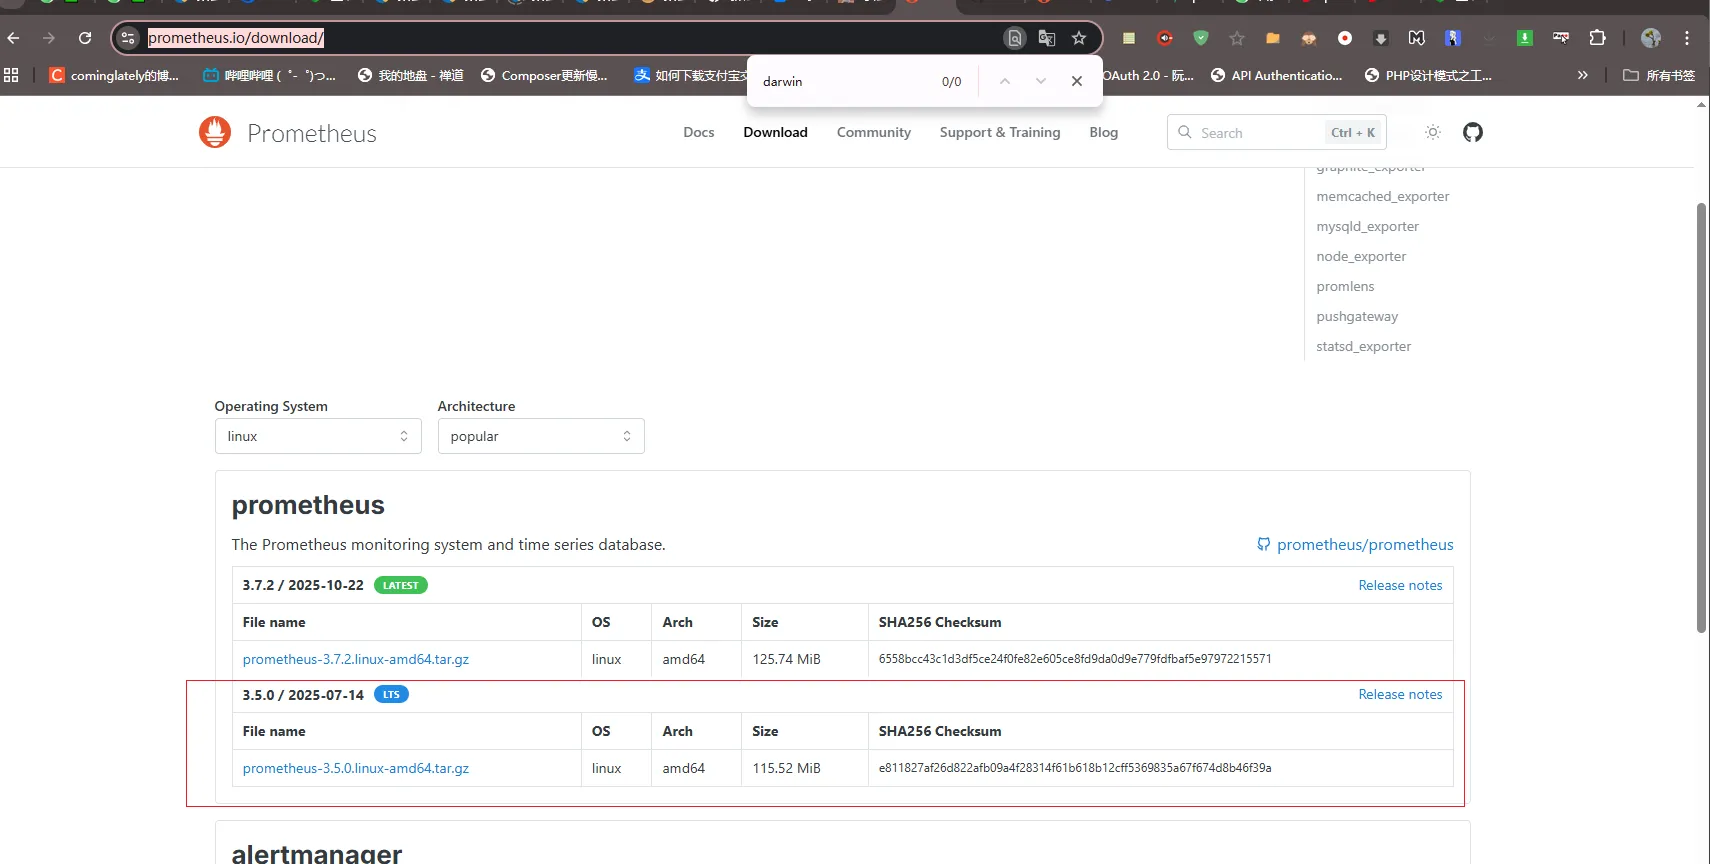1710x864 pixels.
Task: Open the Operating System dropdown showing linux
Action: [x=318, y=436]
